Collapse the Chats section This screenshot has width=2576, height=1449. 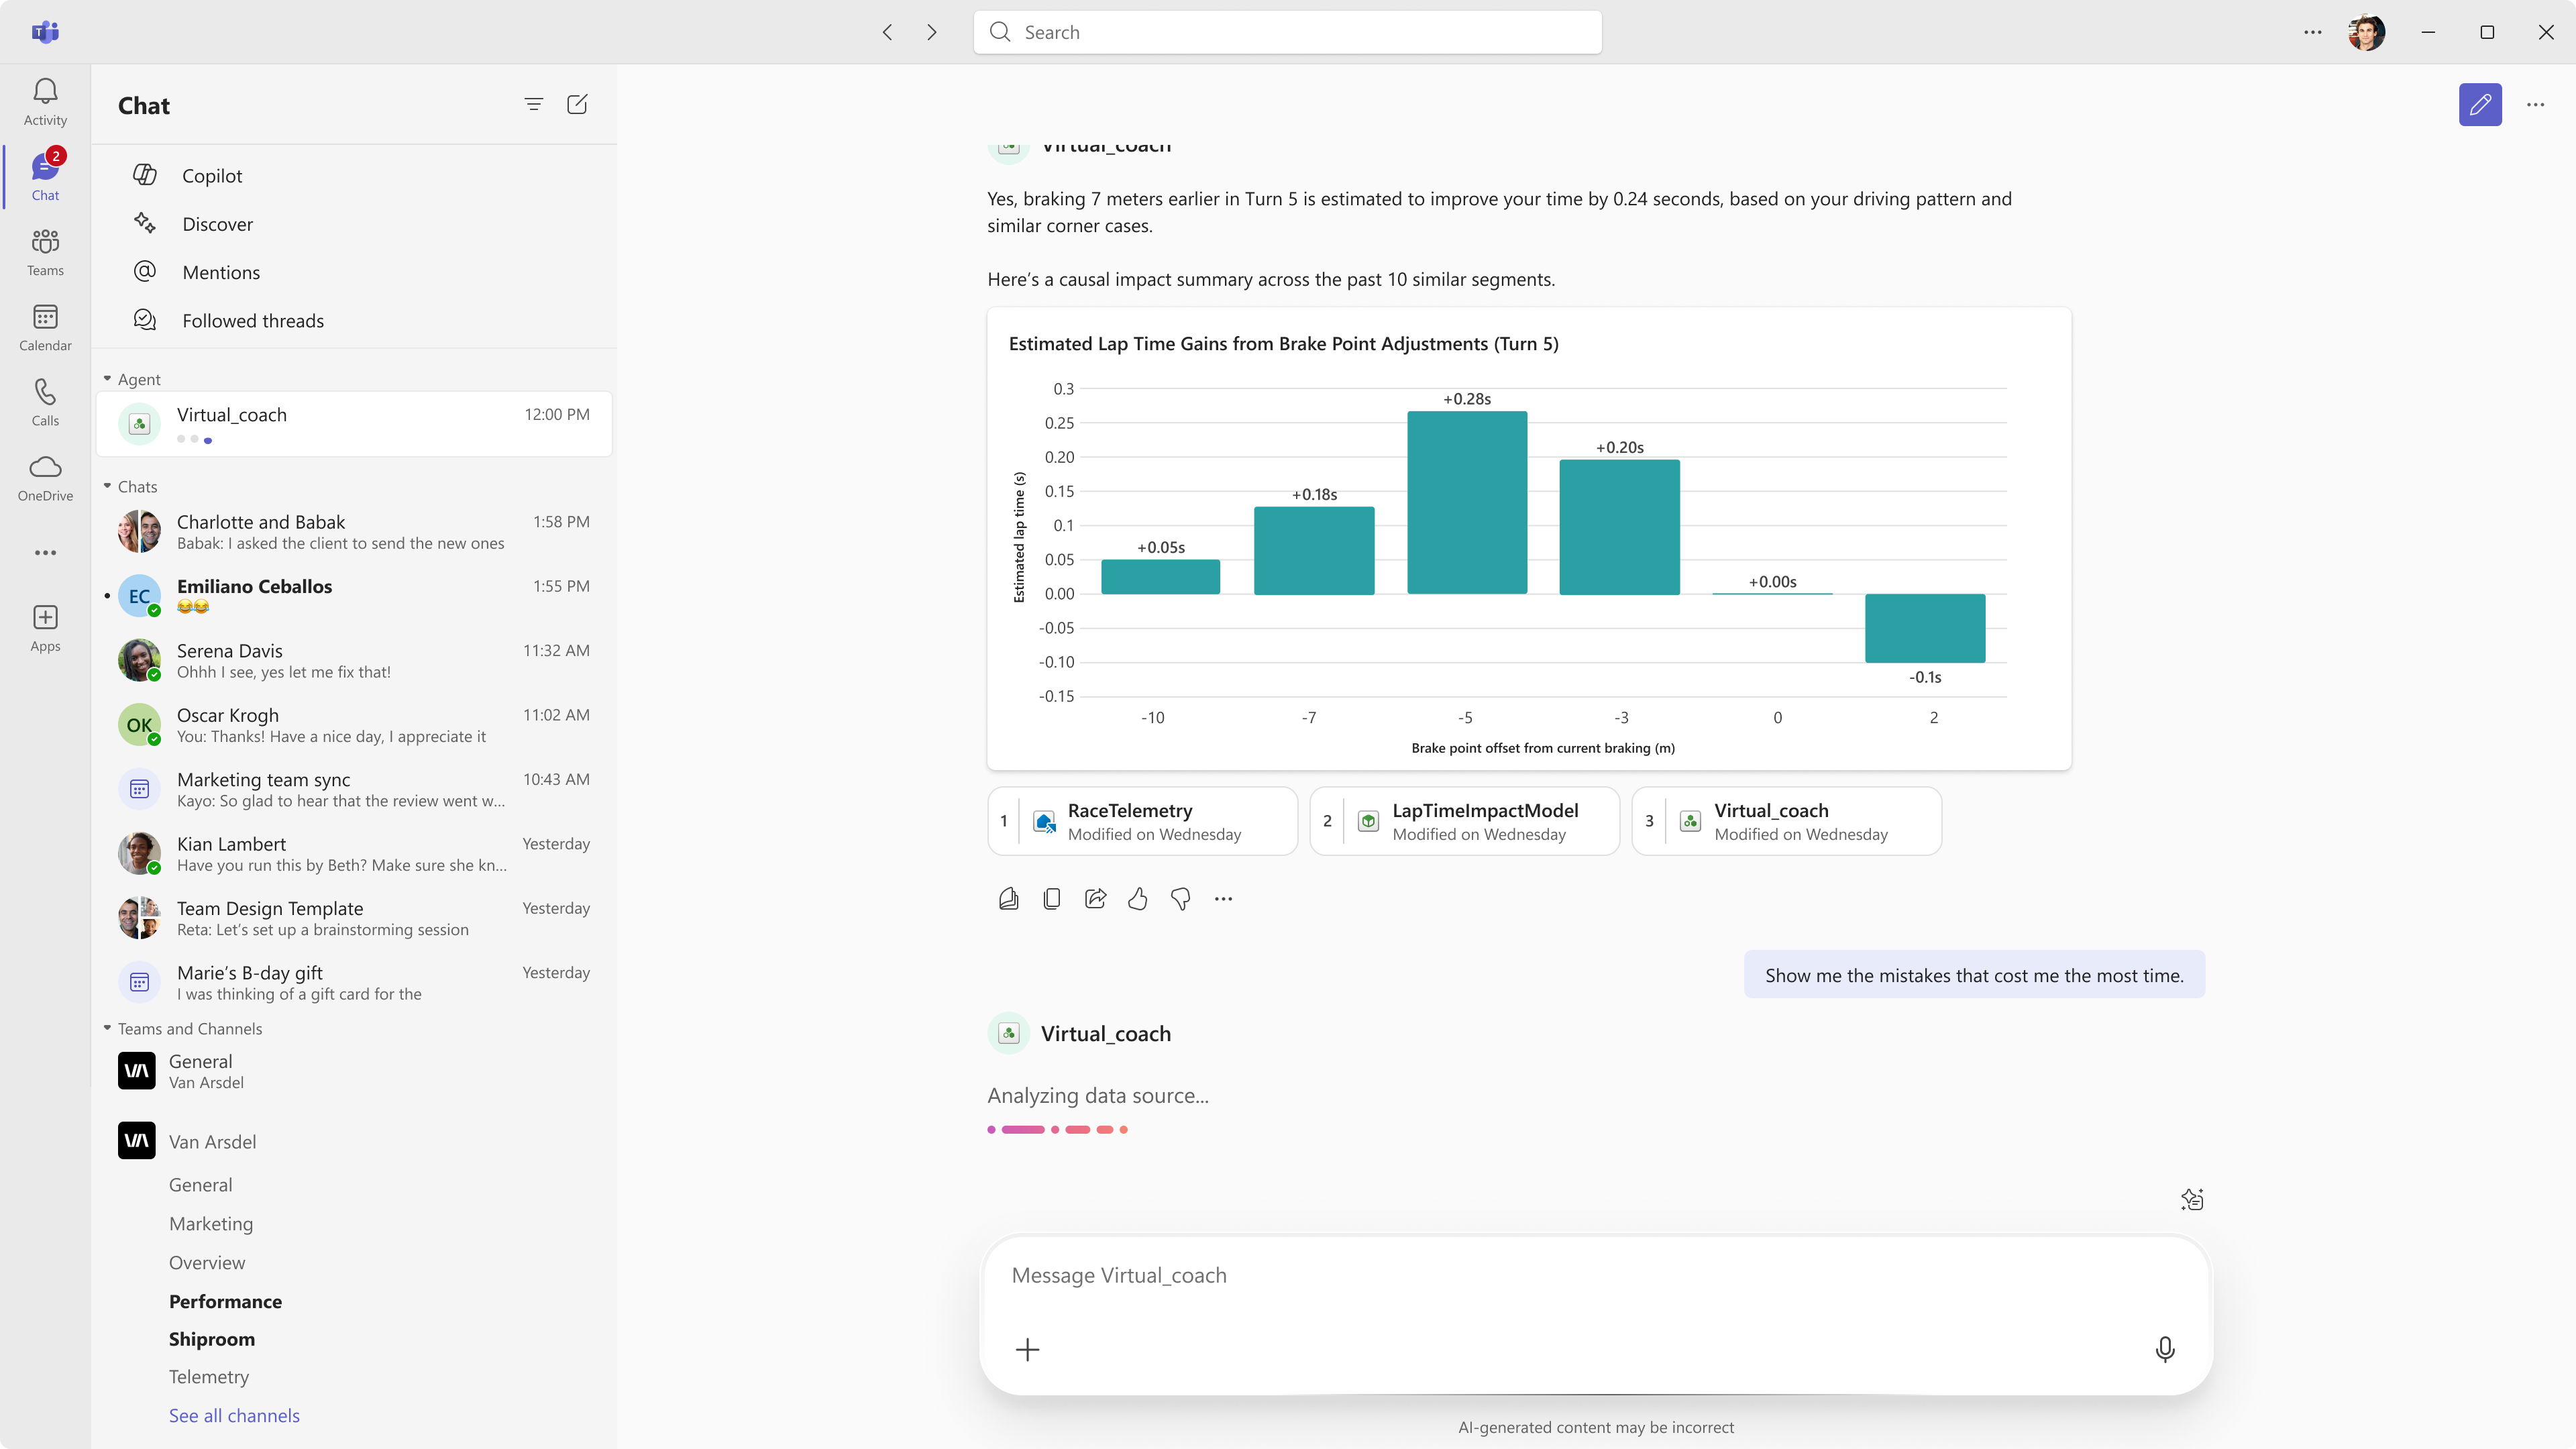click(108, 486)
